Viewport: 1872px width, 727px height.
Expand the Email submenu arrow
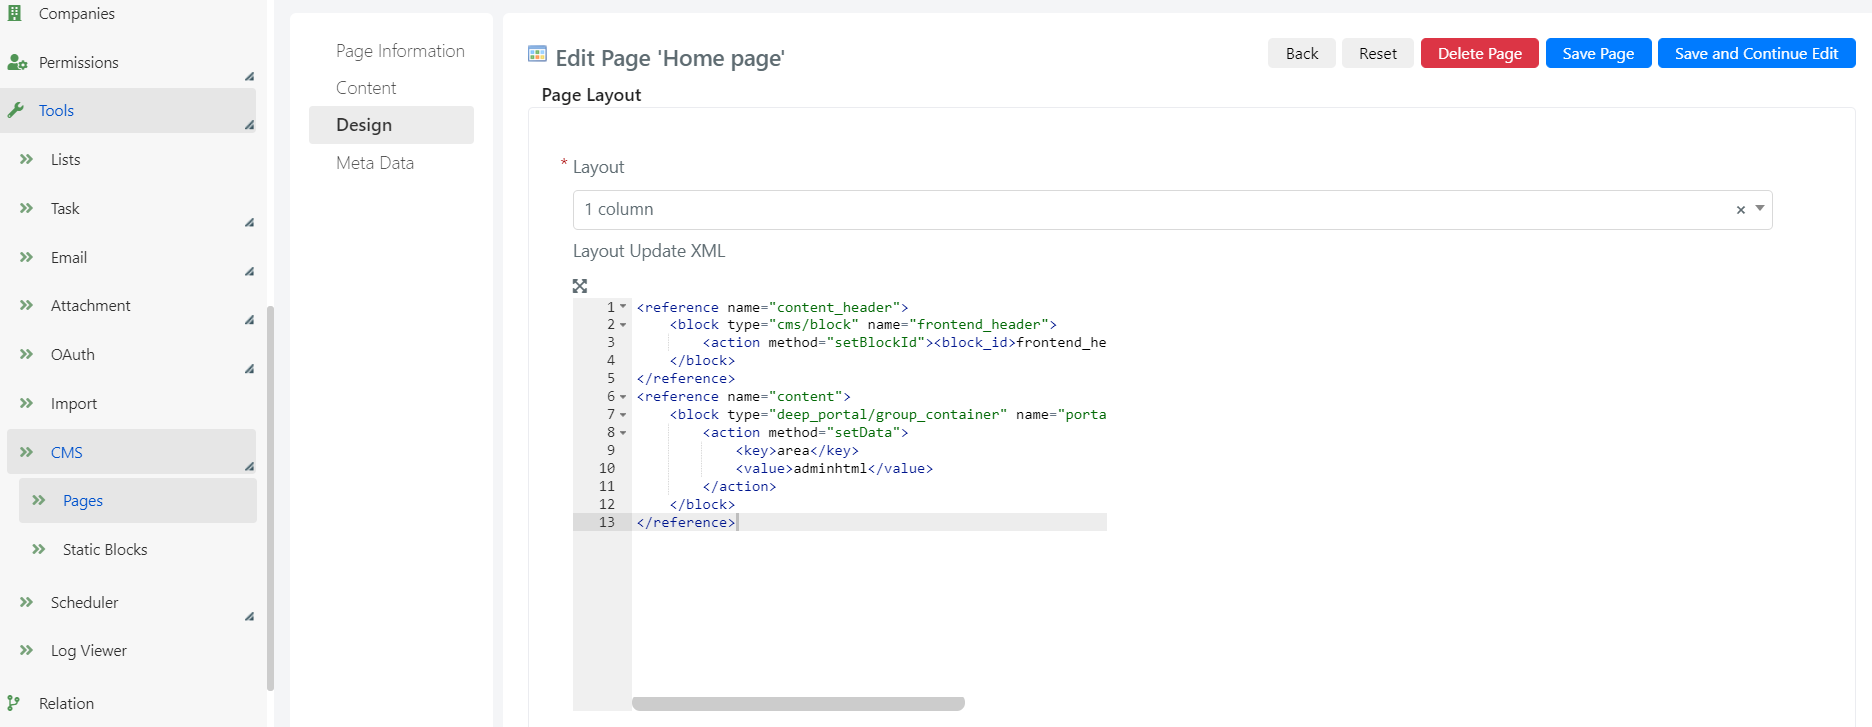pyautogui.click(x=249, y=271)
